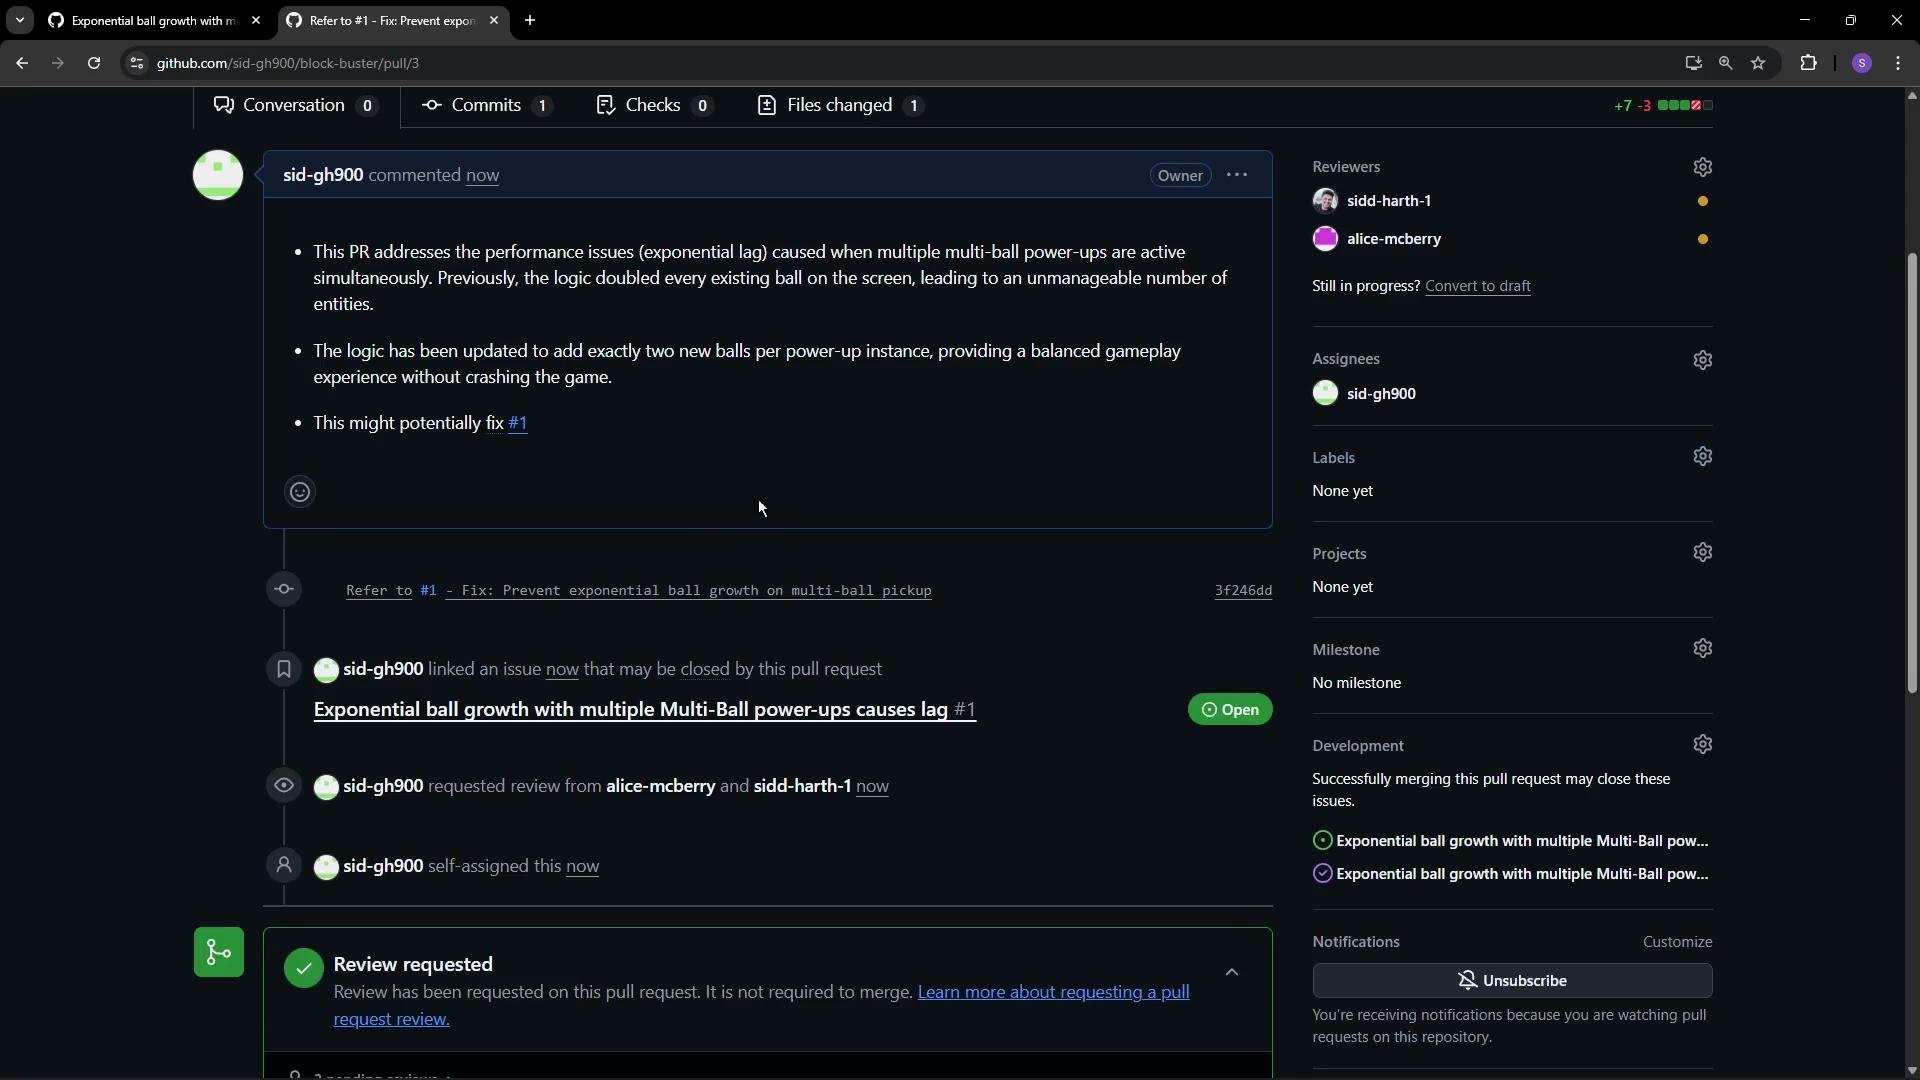Open the Development settings gear
The image size is (1920, 1080).
1702,744
